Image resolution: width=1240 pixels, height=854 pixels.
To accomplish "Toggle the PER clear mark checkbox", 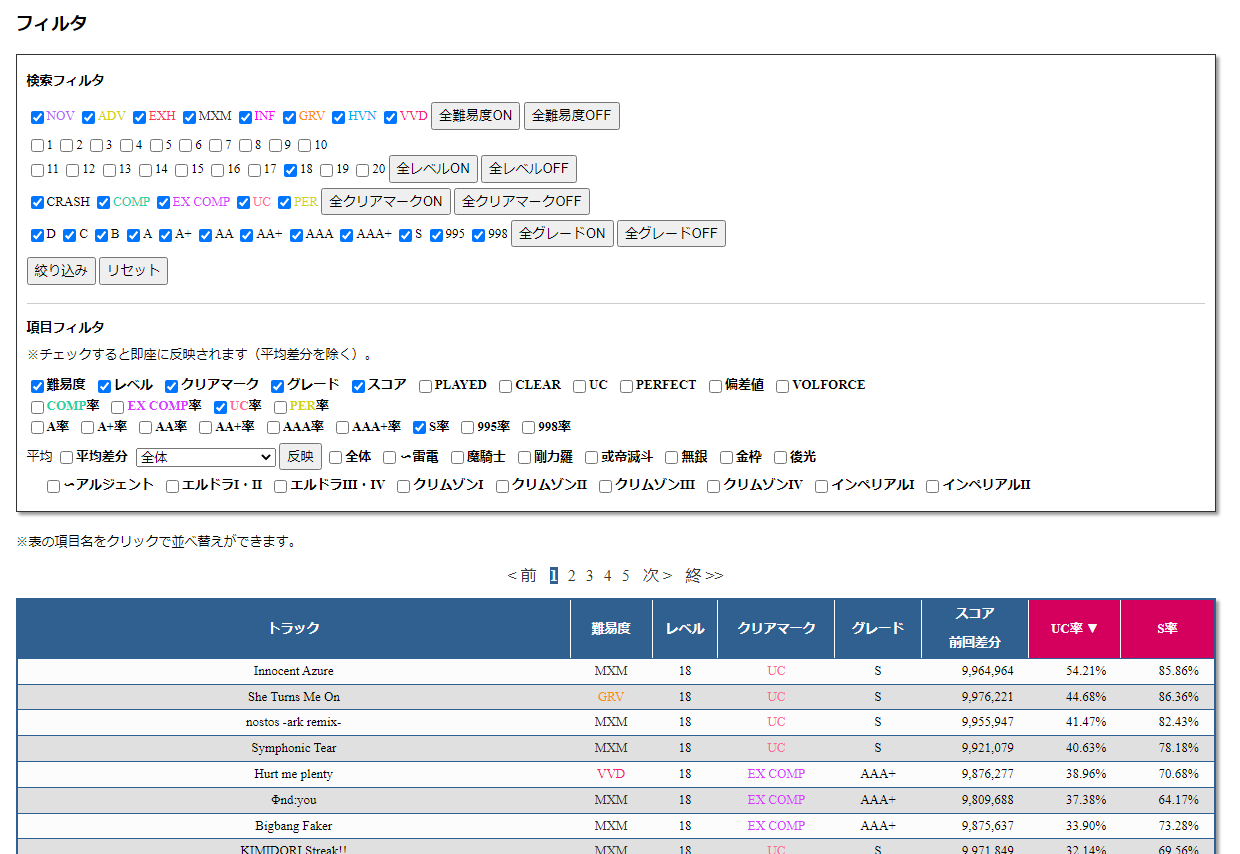I will coord(285,202).
